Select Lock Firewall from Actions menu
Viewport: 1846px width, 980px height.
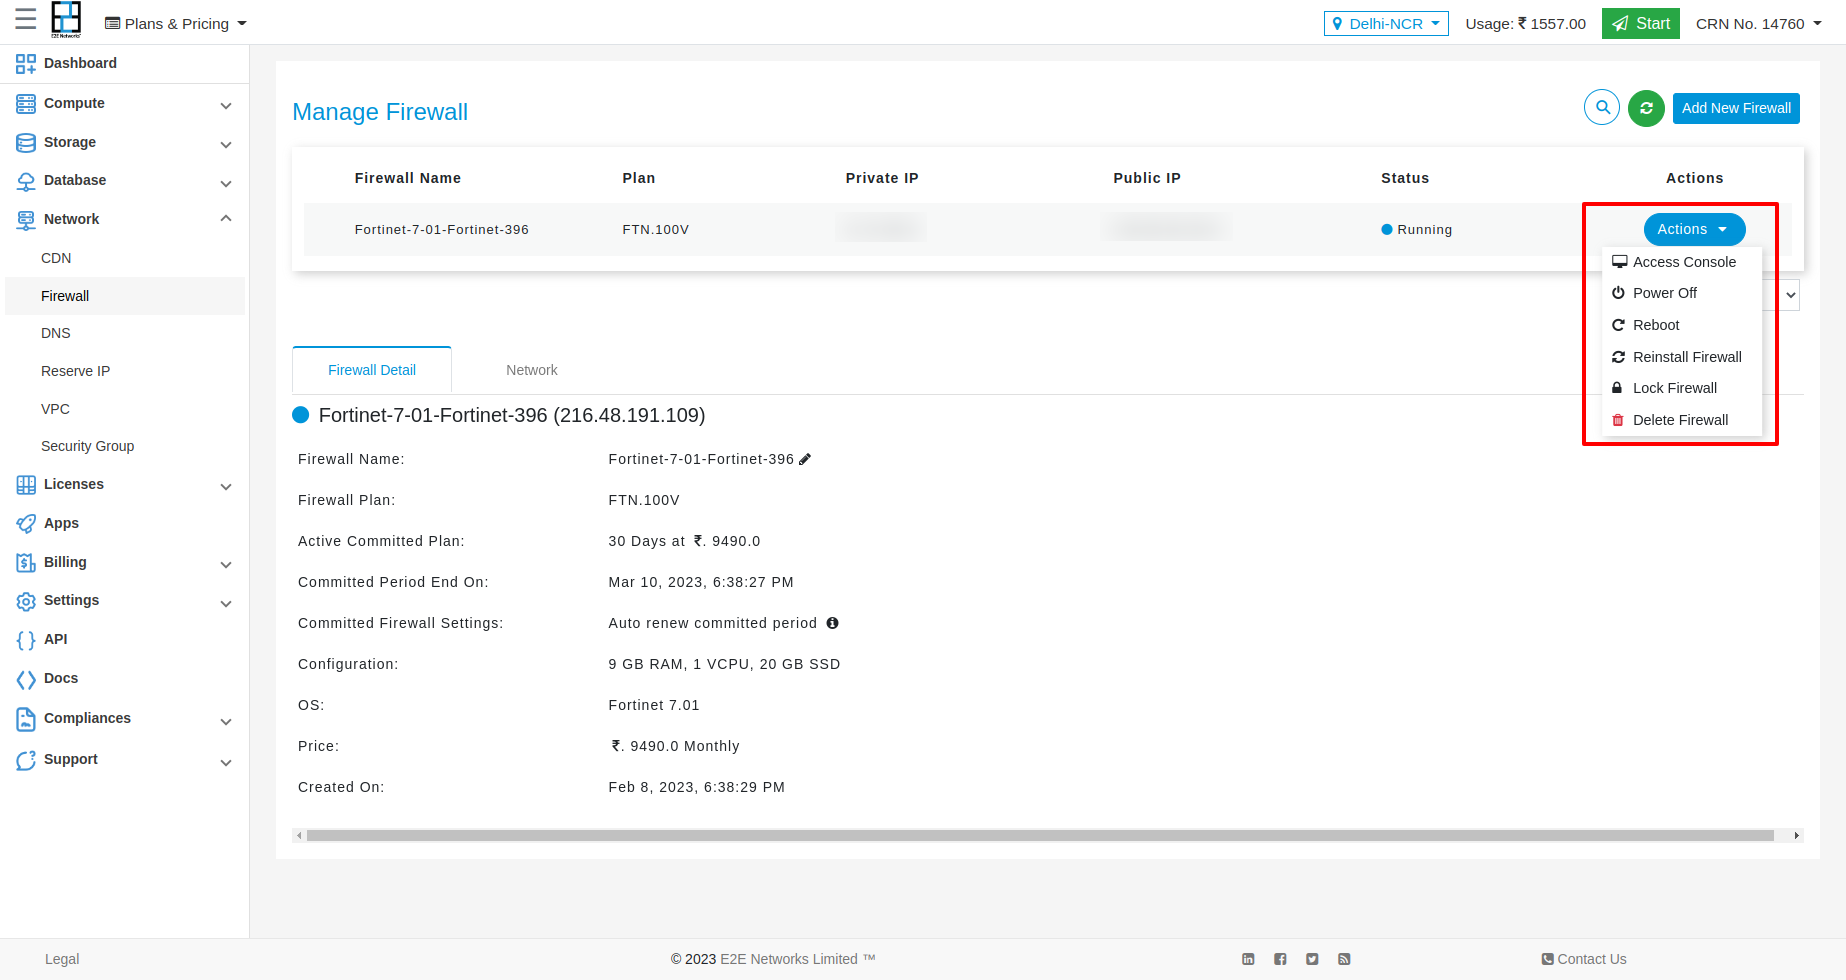pyautogui.click(x=1681, y=388)
